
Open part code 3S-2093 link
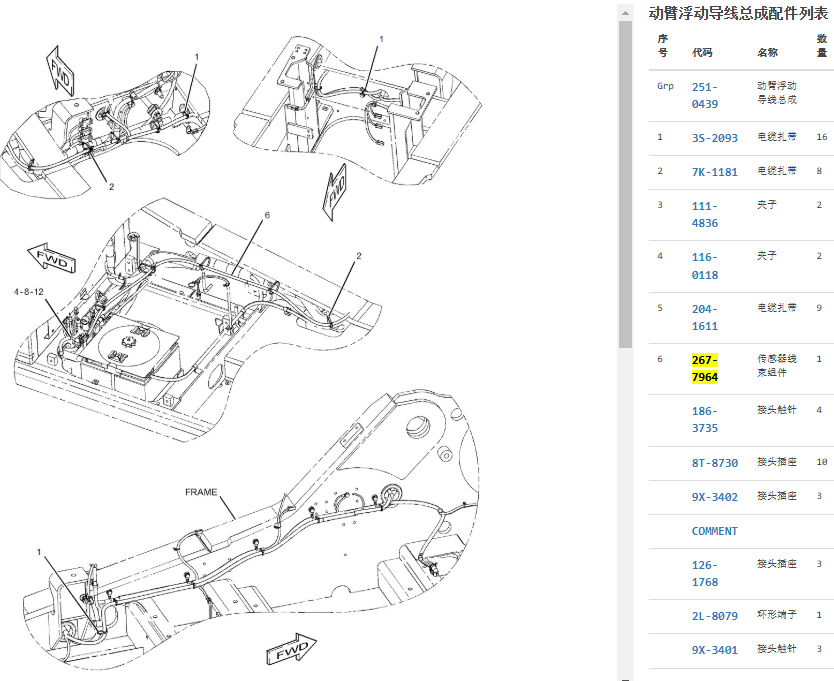tap(715, 138)
